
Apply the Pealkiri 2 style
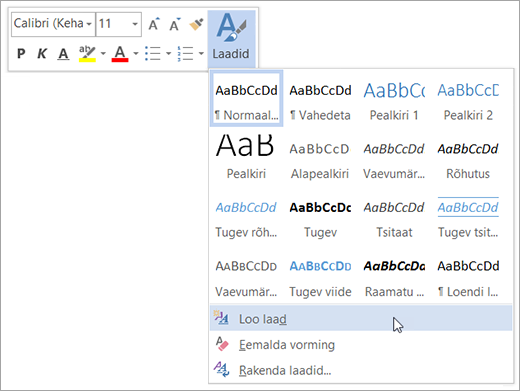[x=468, y=98]
